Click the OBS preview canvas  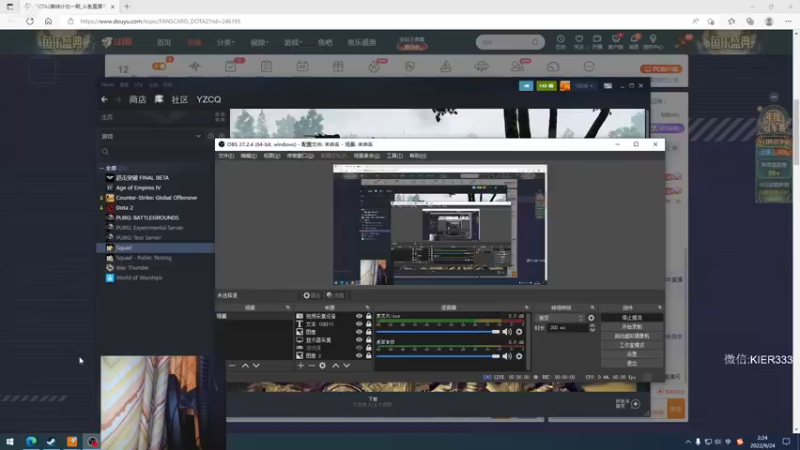pos(440,224)
